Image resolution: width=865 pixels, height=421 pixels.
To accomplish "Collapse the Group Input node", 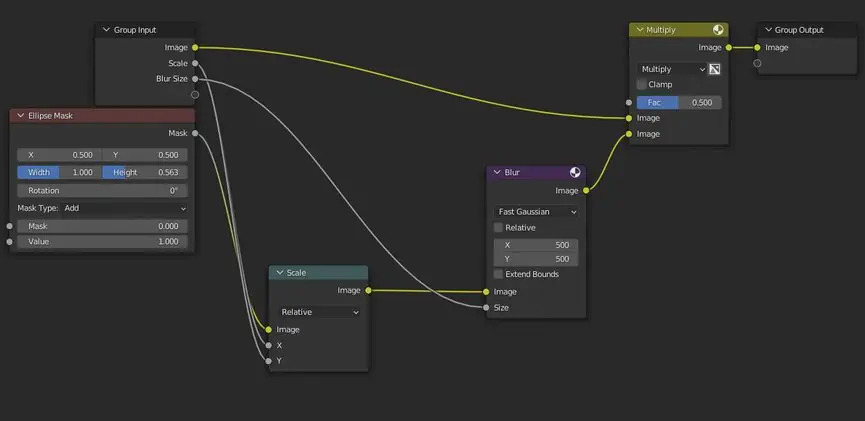I will [x=106, y=30].
